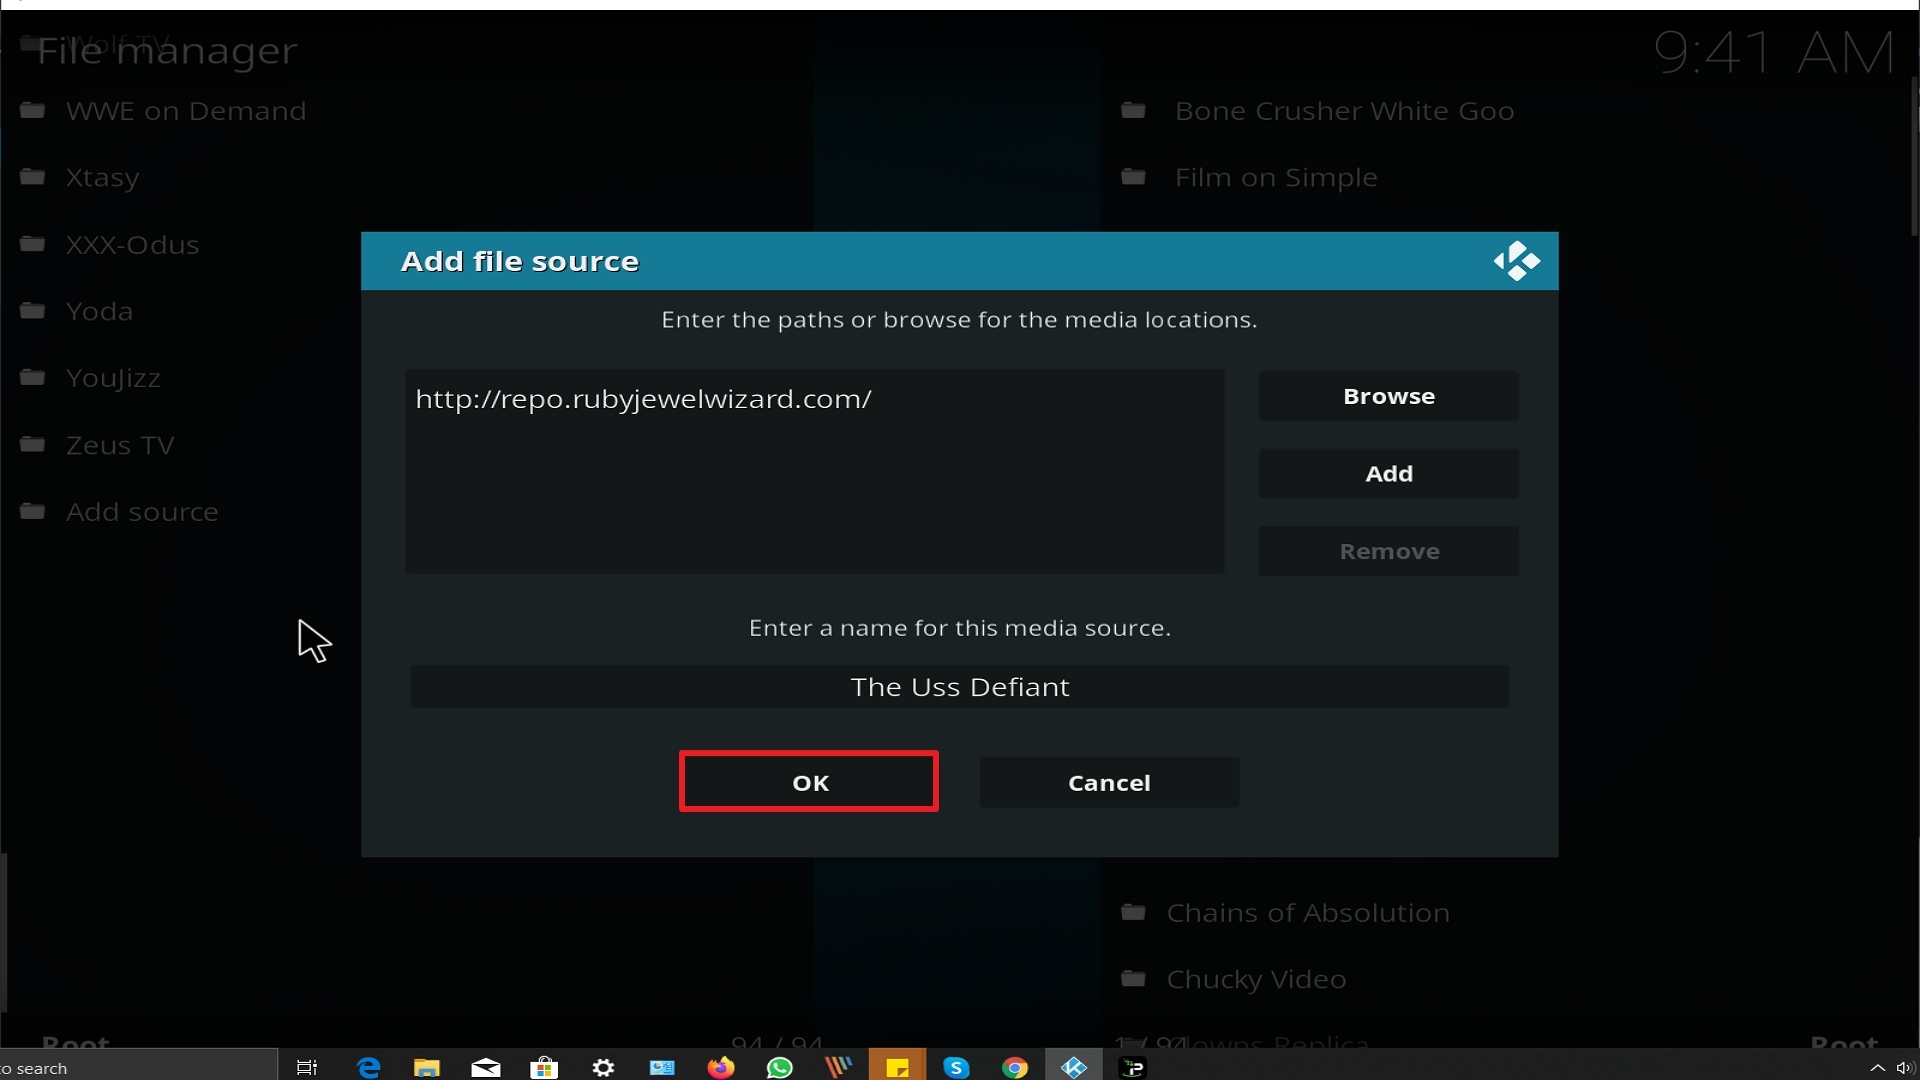Click Add source in left list

pos(142,512)
